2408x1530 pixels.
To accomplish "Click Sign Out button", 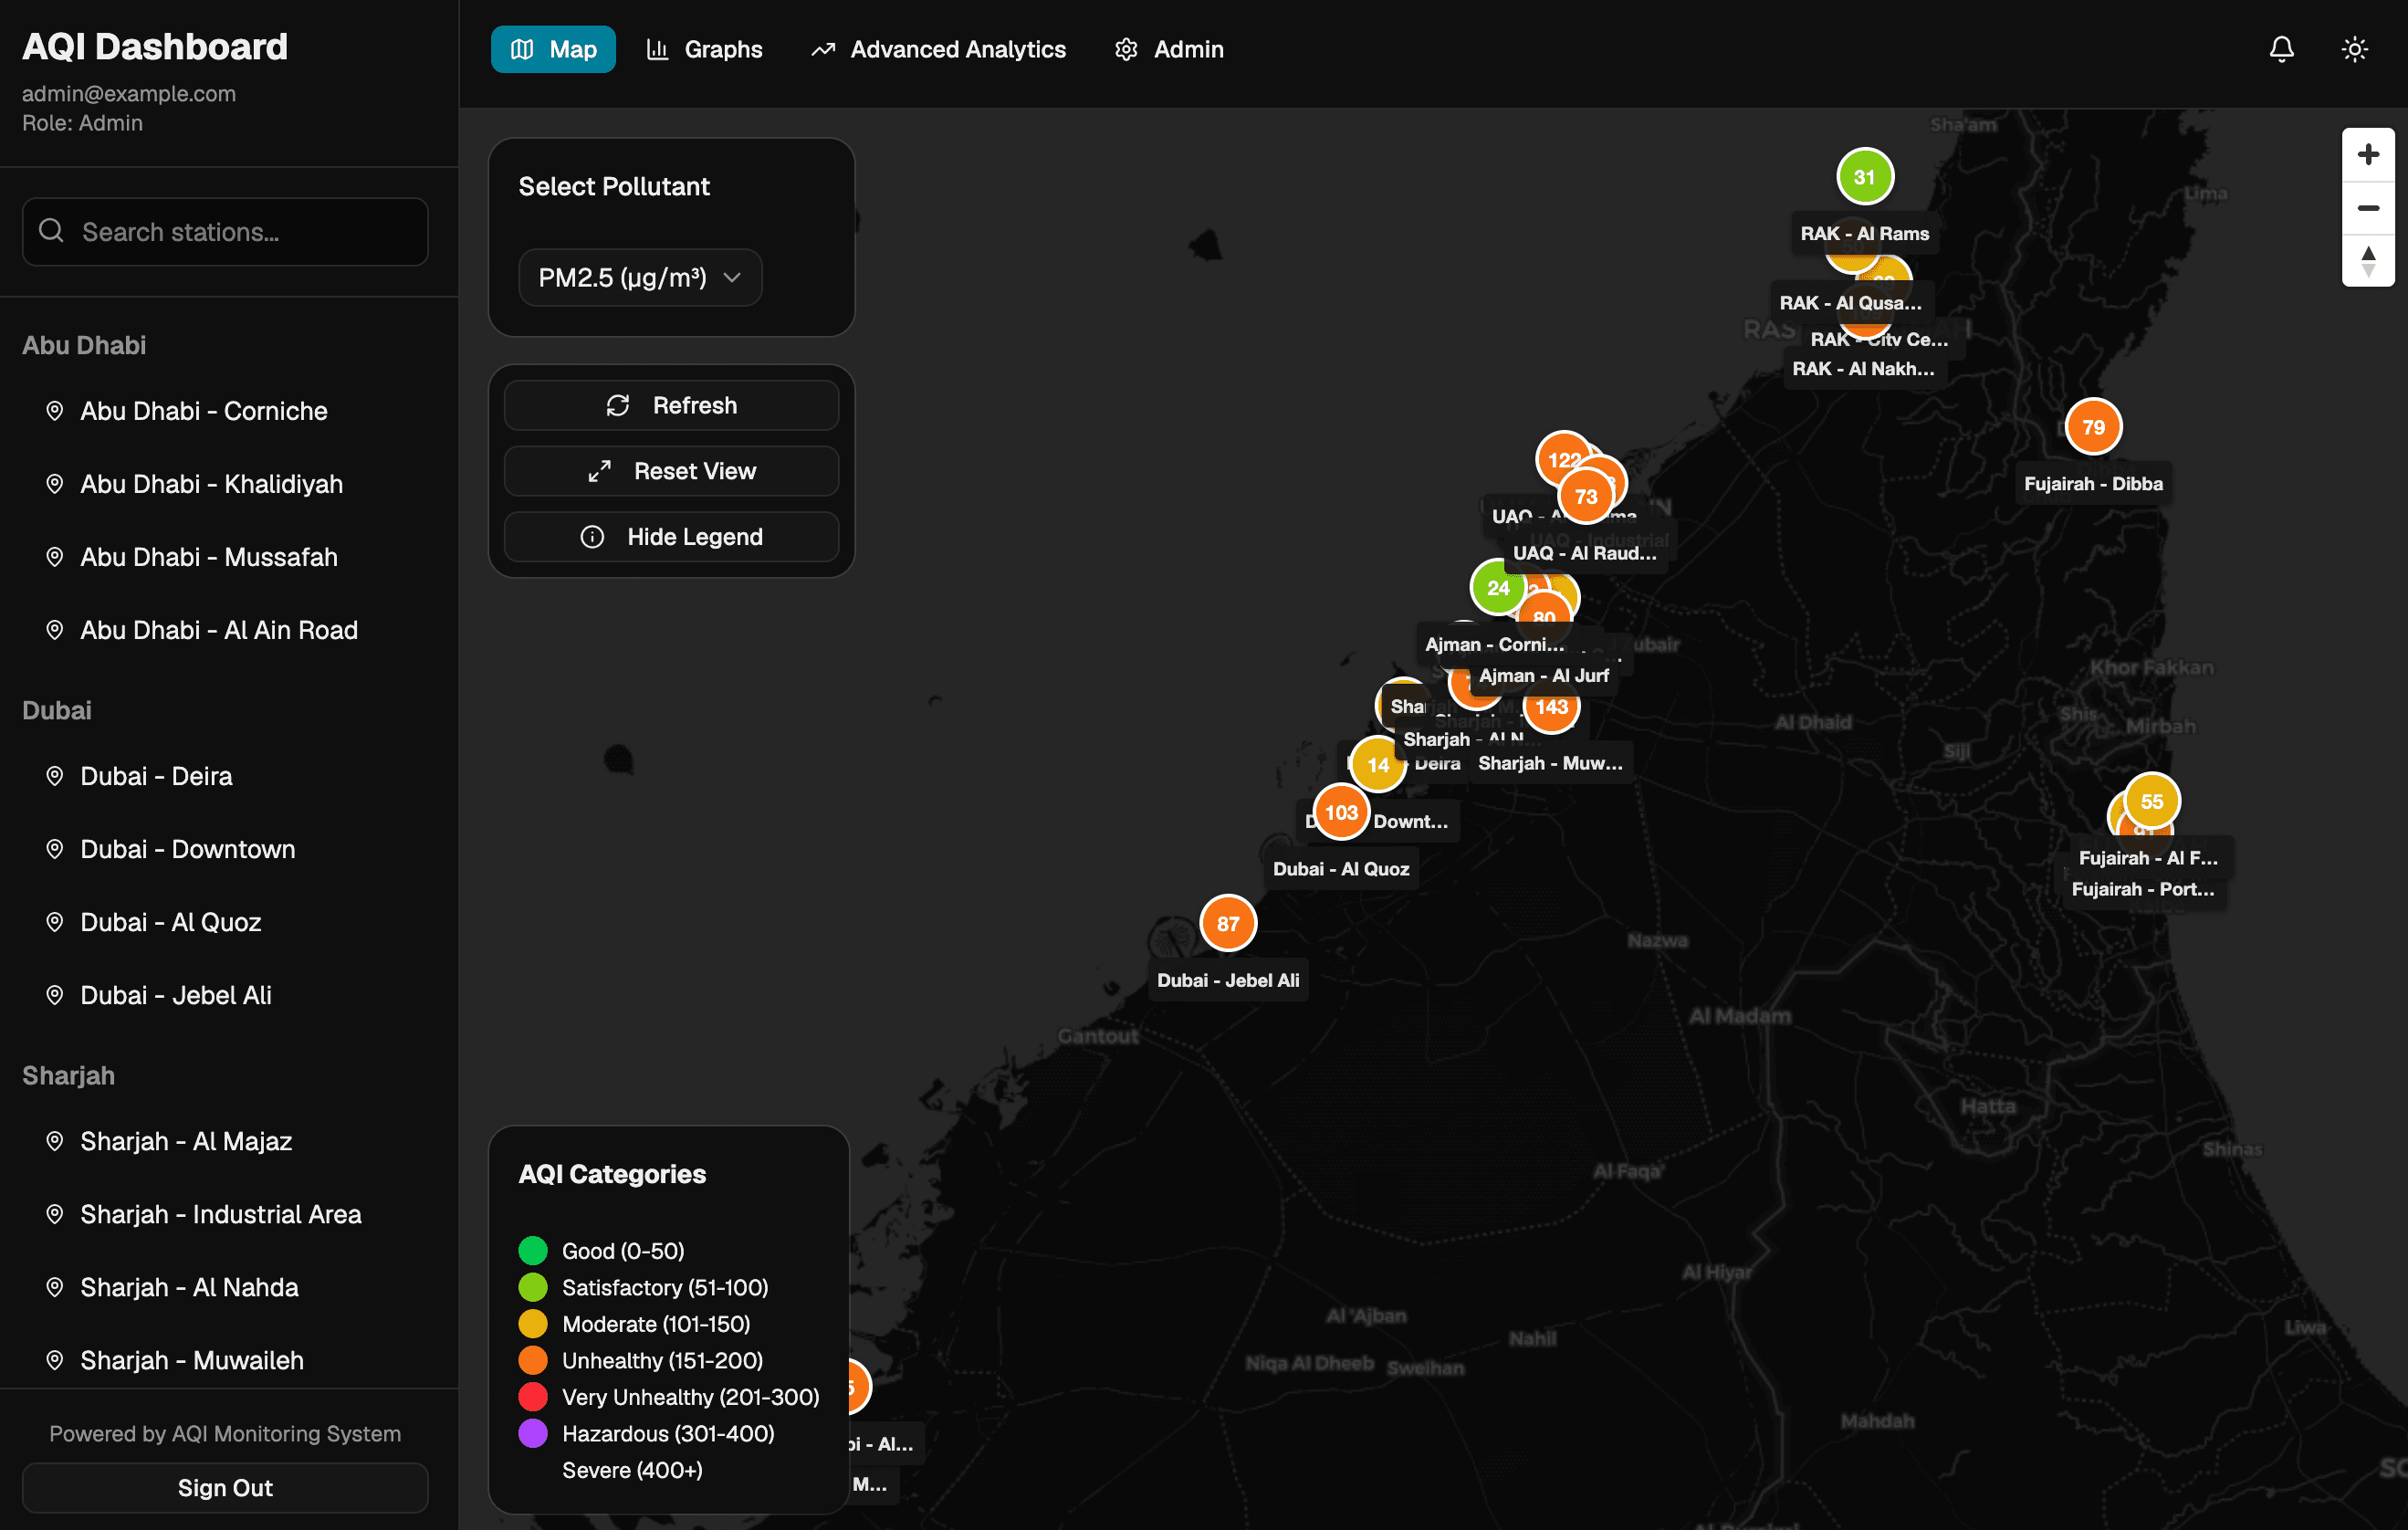I will click(x=225, y=1487).
